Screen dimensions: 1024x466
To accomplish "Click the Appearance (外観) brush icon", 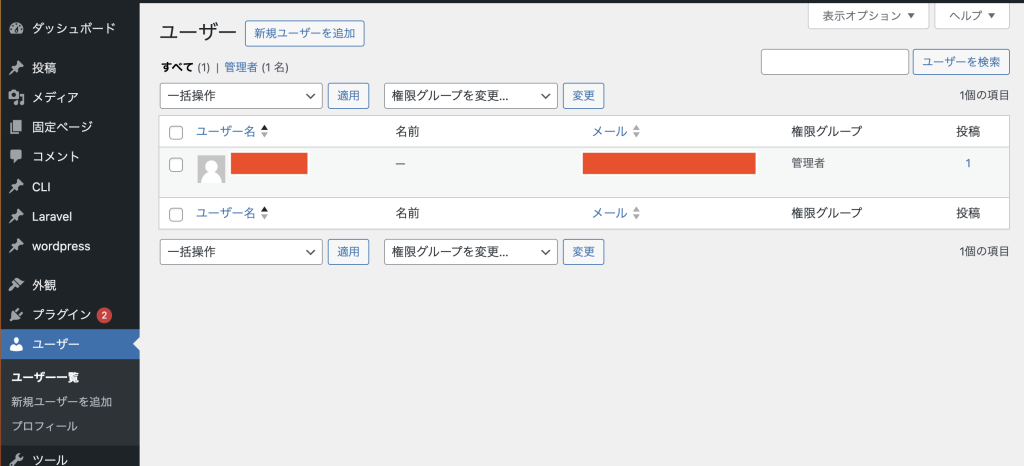I will [x=16, y=285].
